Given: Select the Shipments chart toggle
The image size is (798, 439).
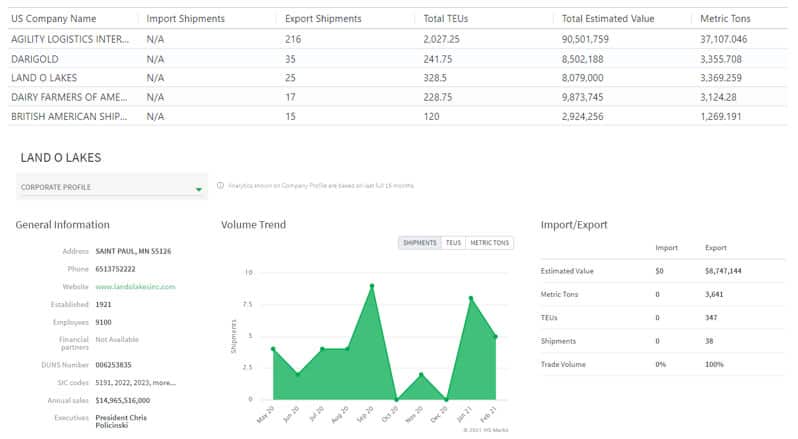Looking at the screenshot, I should click(419, 243).
